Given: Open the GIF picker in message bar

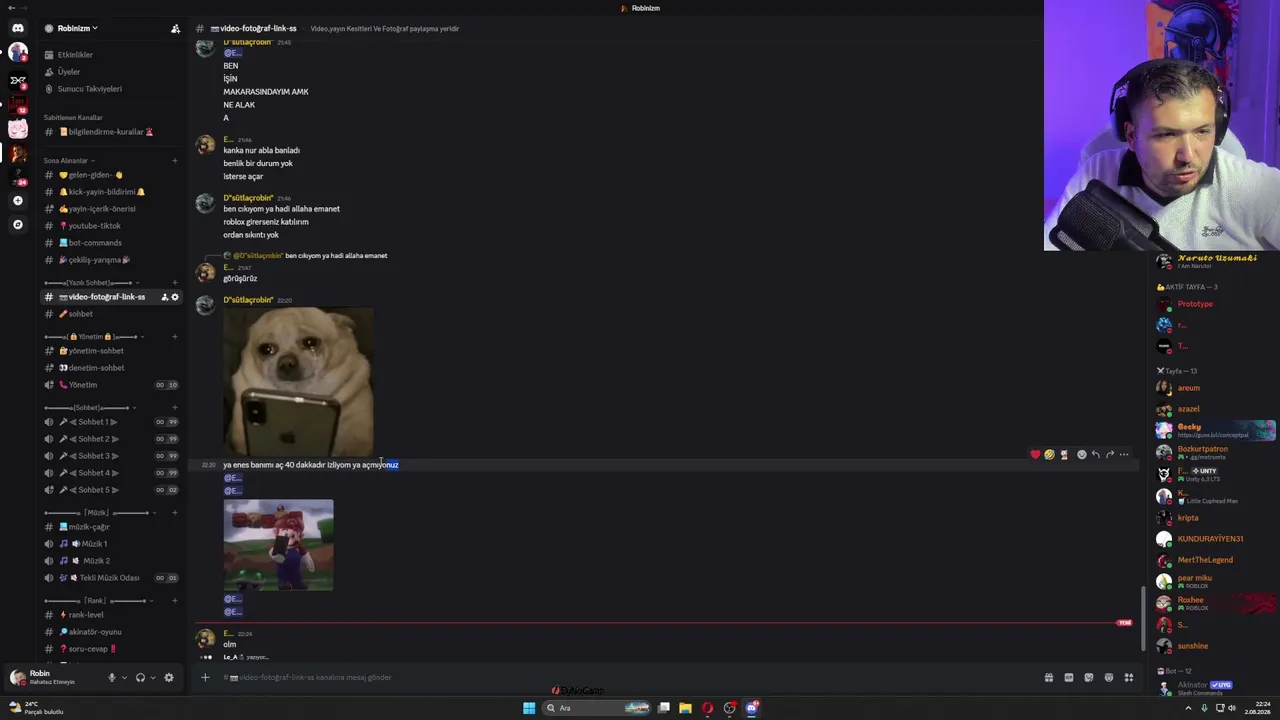Looking at the screenshot, I should (1069, 677).
